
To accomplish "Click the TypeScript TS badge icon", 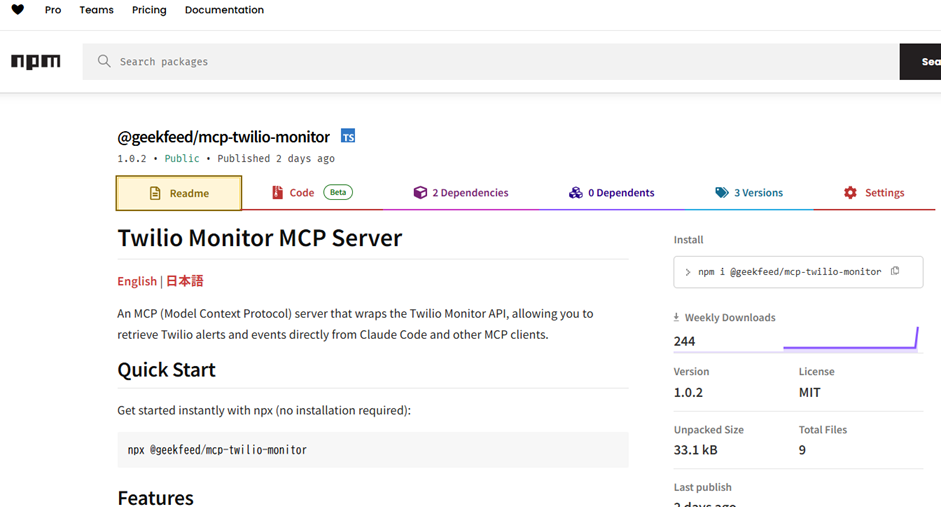I will pos(348,136).
